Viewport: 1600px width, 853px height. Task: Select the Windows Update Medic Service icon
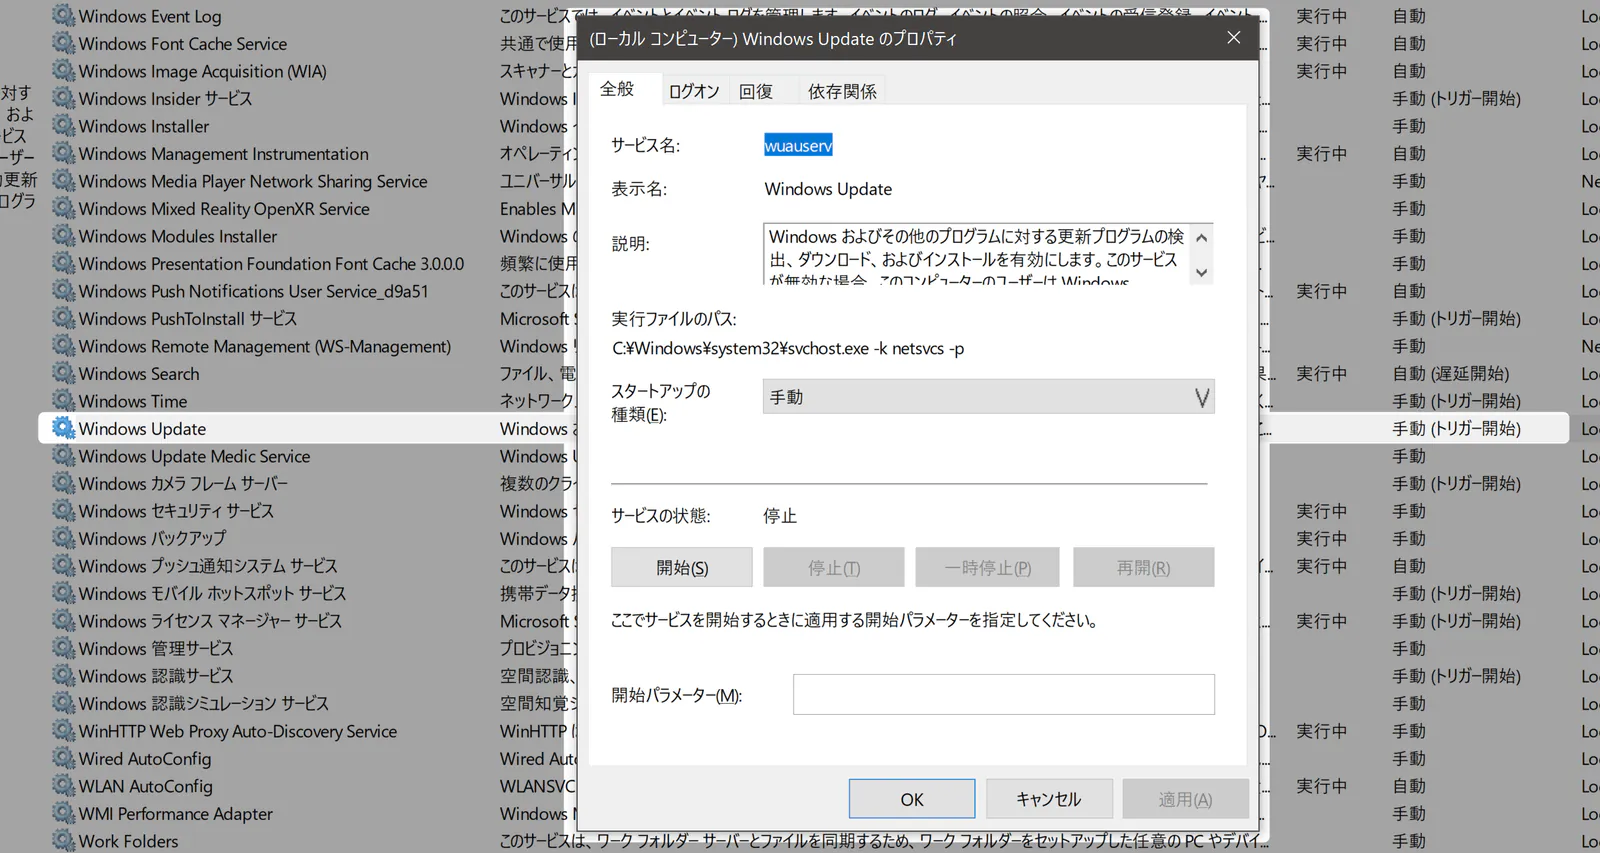tap(63, 456)
